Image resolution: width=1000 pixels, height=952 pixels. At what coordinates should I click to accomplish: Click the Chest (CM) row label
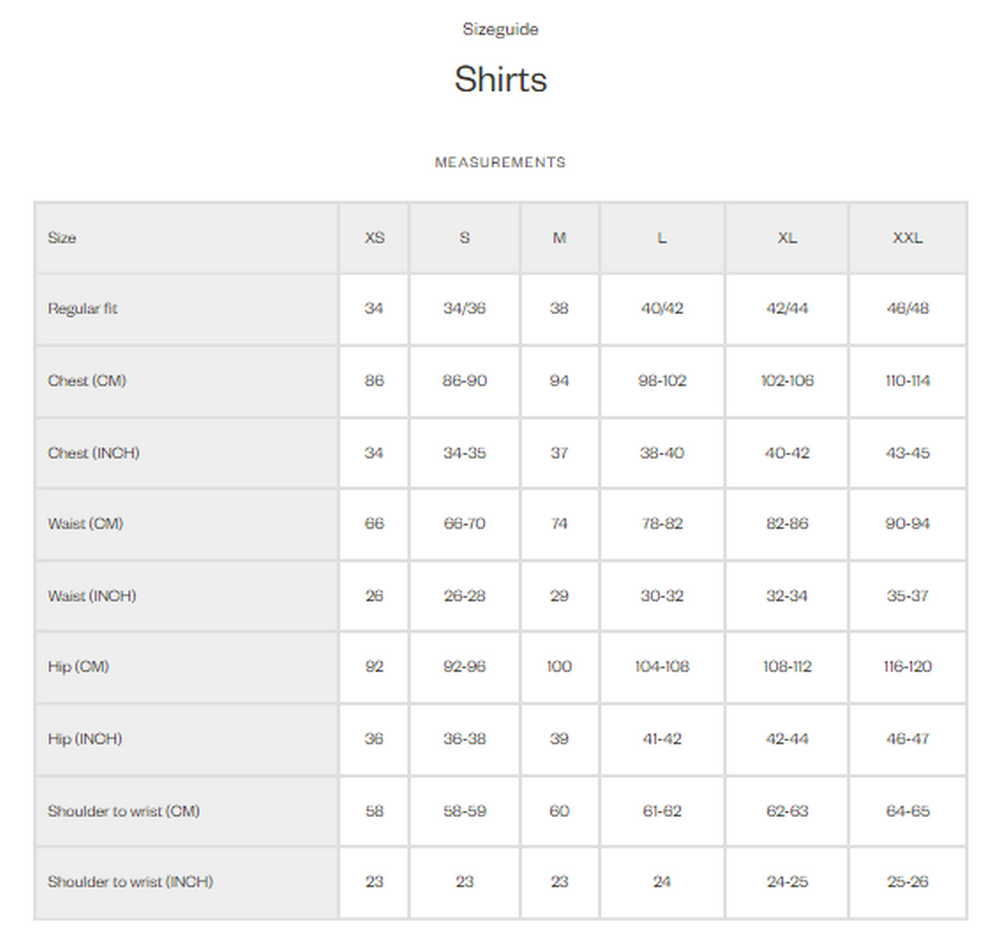(x=87, y=381)
